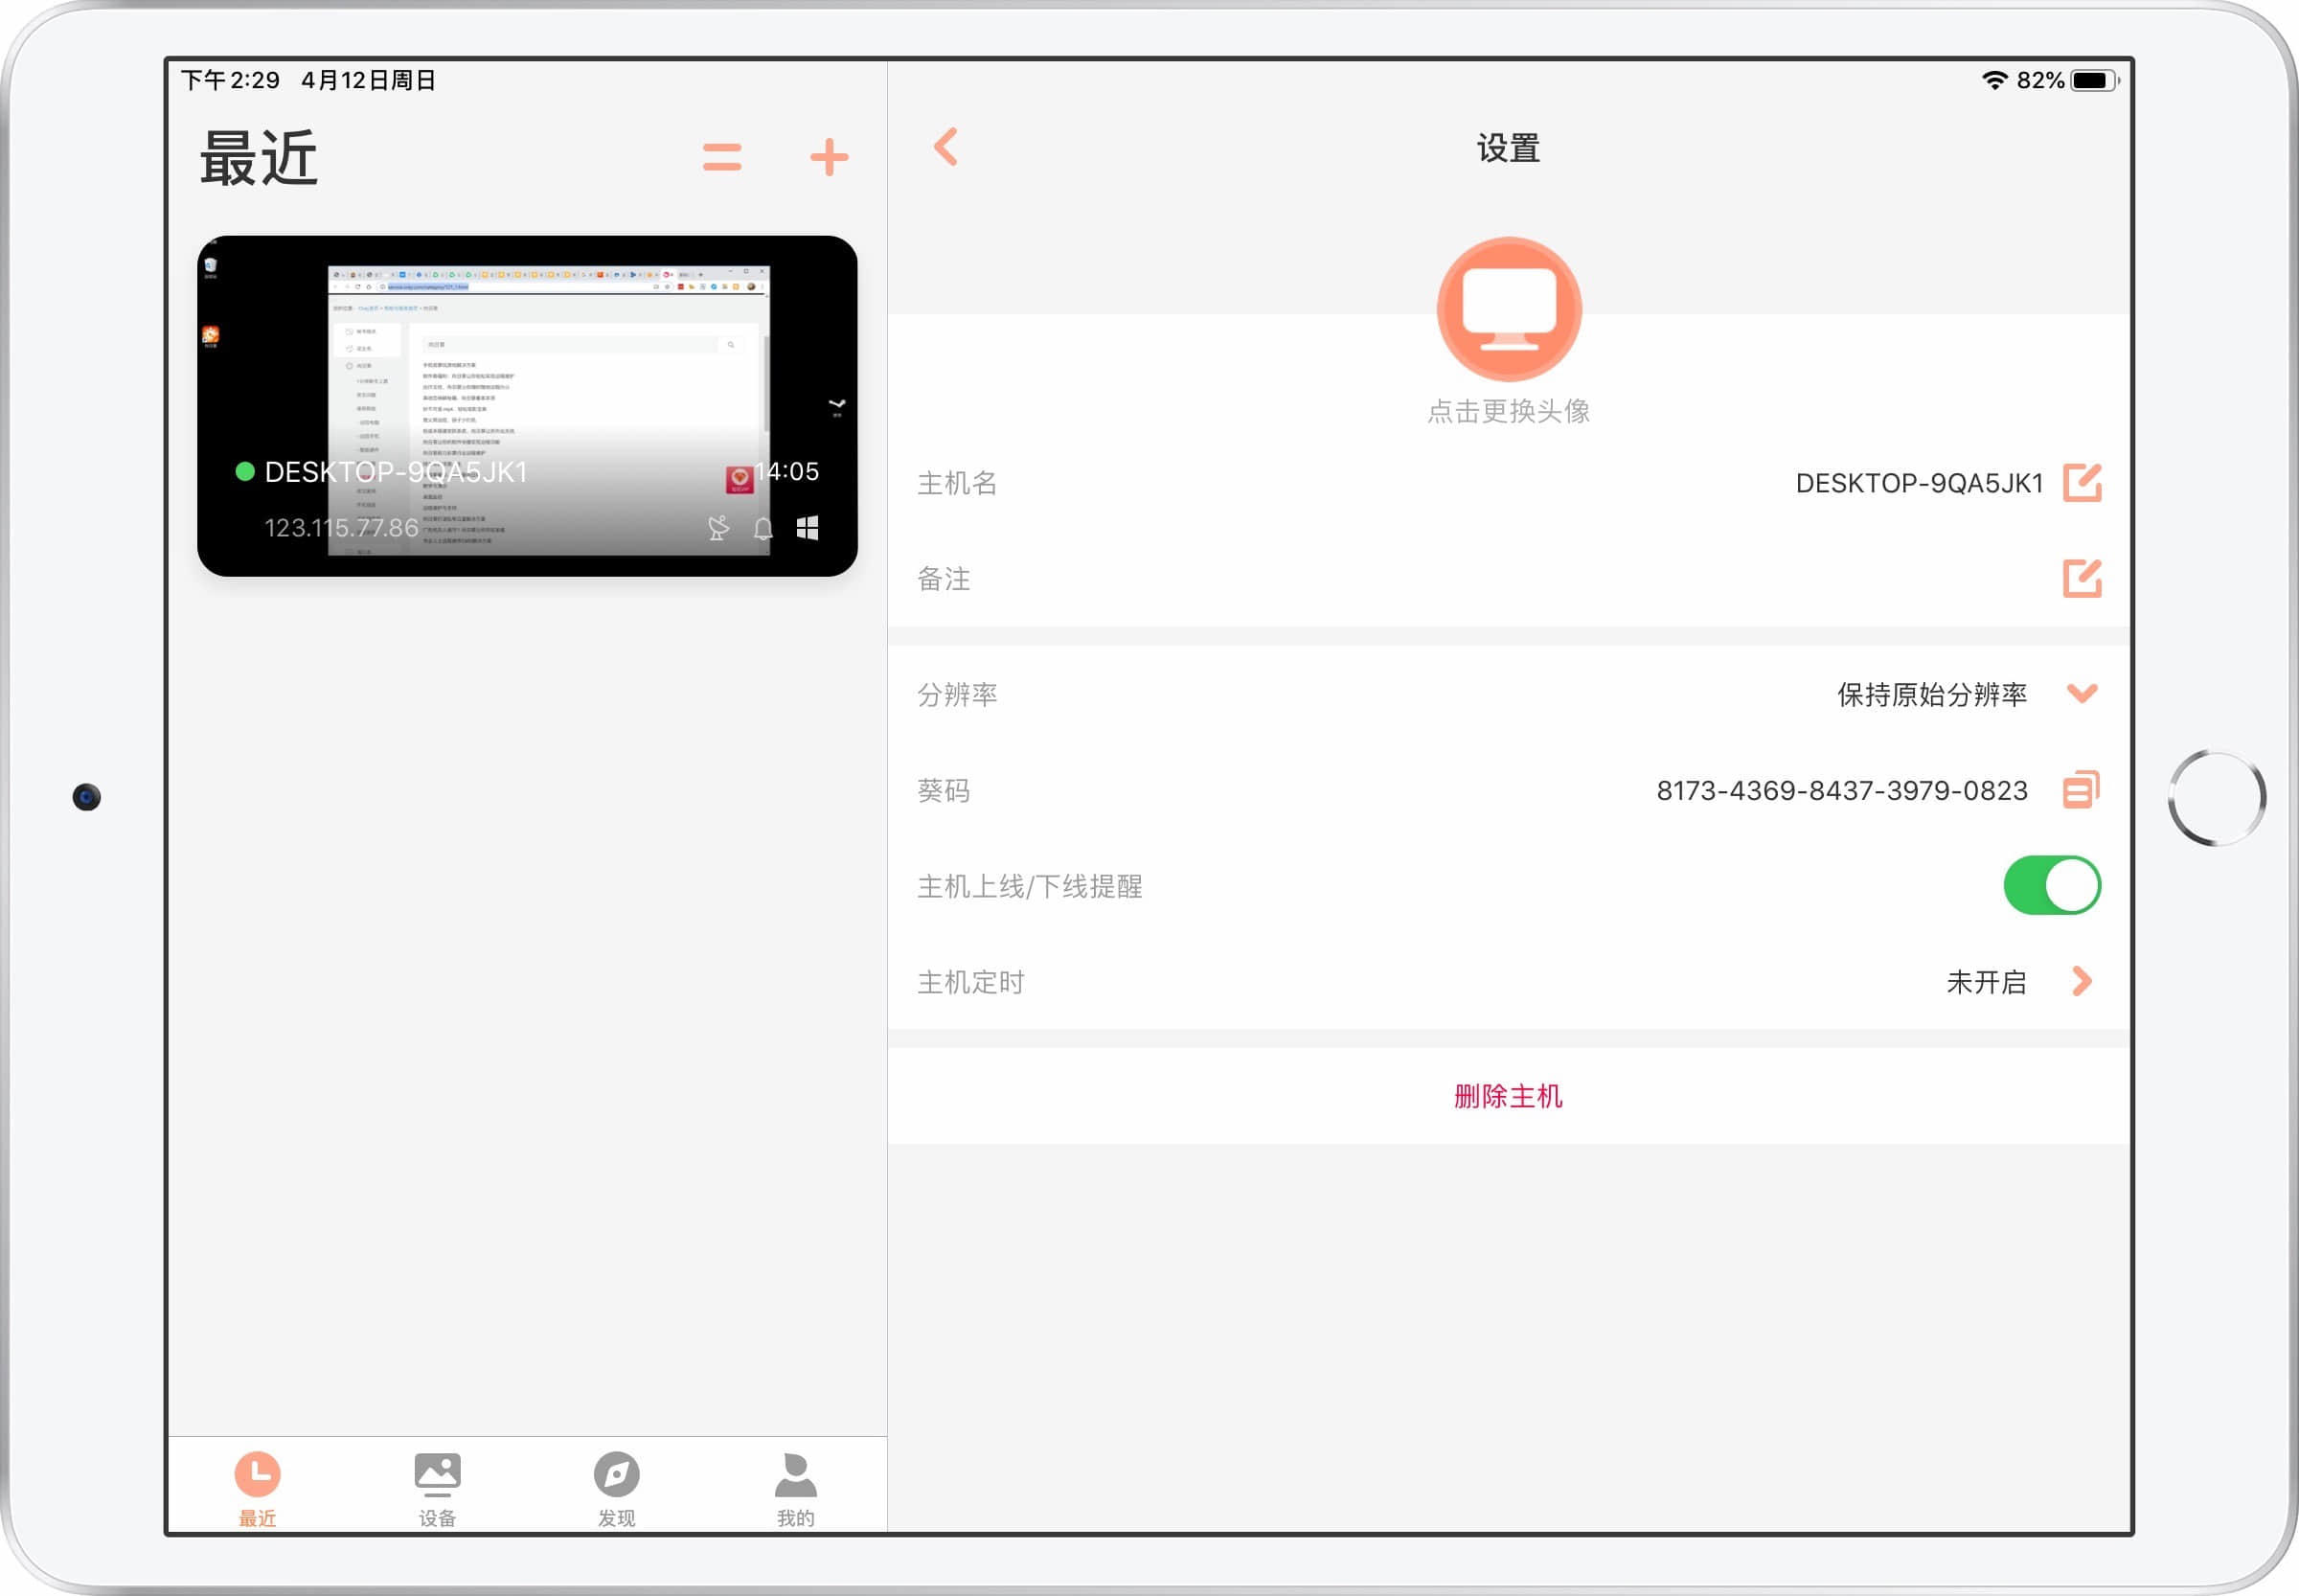Switch to the 设备 tab
The image size is (2299, 1596).
[x=437, y=1489]
